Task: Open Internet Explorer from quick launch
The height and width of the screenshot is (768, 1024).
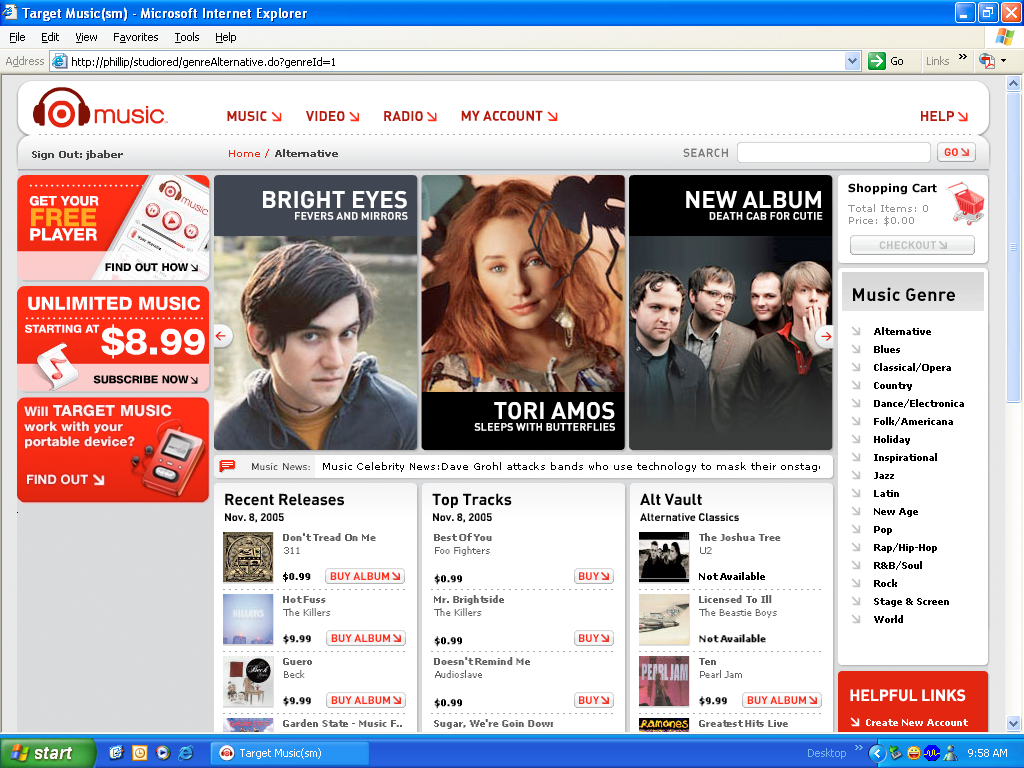Action: (186, 753)
